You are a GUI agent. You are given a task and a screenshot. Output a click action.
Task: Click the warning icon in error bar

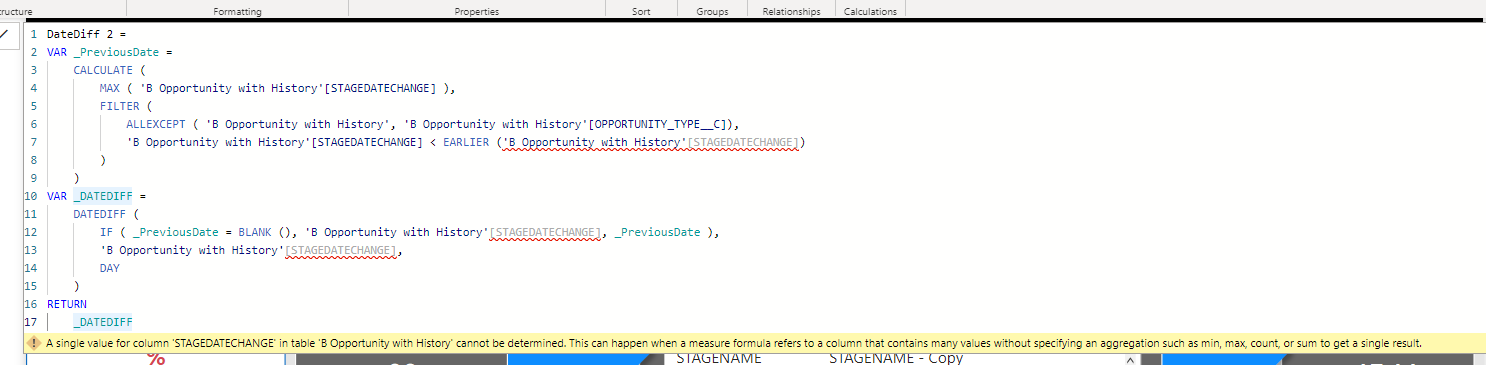click(x=34, y=343)
